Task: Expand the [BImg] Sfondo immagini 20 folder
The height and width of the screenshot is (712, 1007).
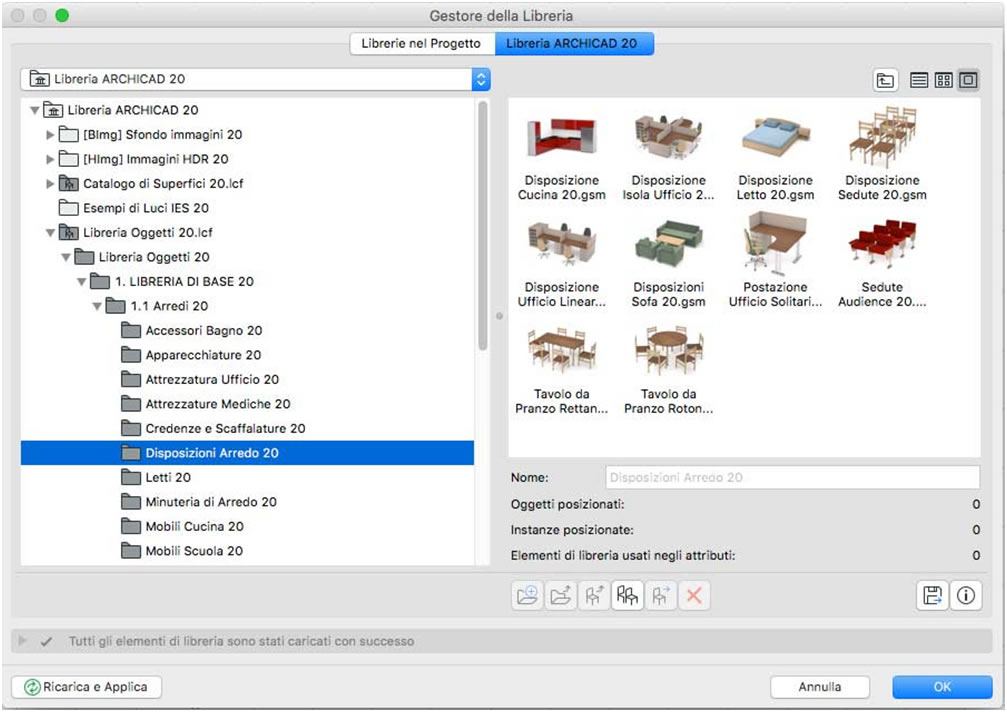Action: (50, 135)
